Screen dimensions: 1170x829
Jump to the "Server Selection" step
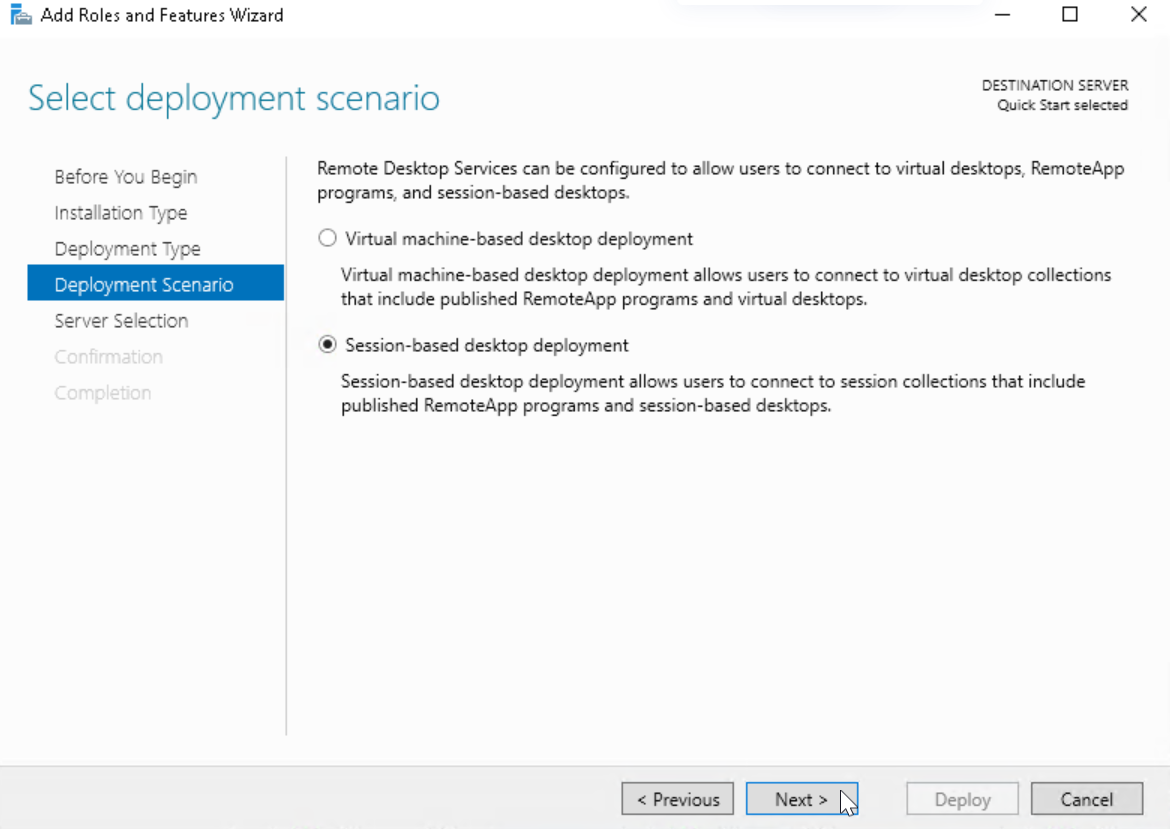point(120,320)
